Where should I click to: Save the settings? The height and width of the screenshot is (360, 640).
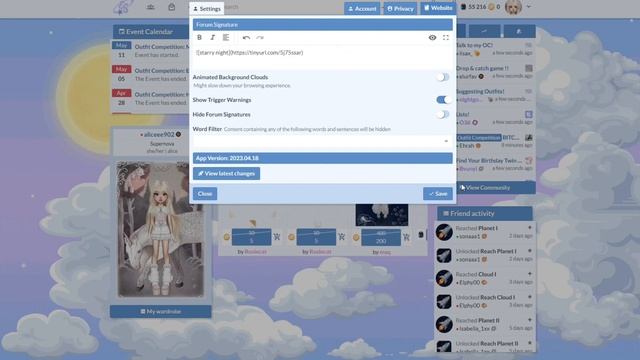[x=438, y=193]
